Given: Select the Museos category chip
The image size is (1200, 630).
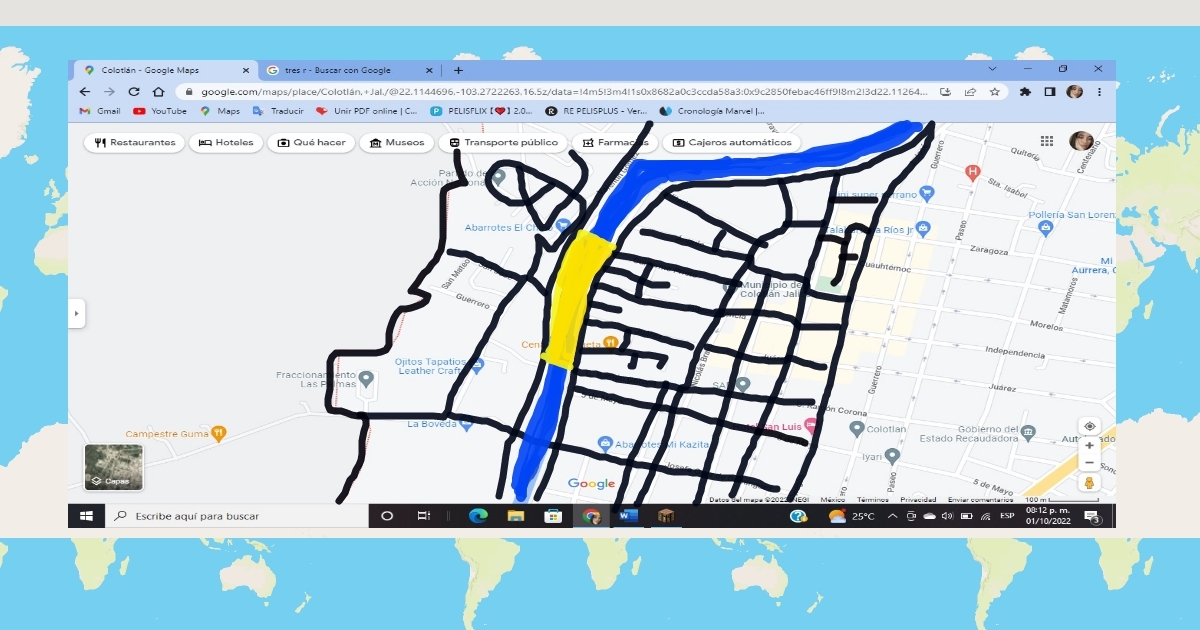Looking at the screenshot, I should pos(397,143).
